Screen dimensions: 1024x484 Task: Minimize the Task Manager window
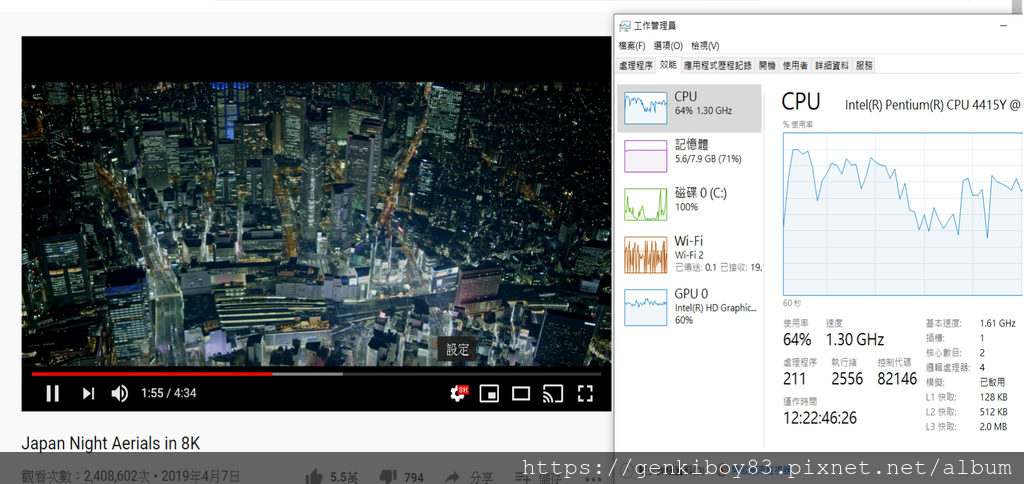[x=1003, y=25]
